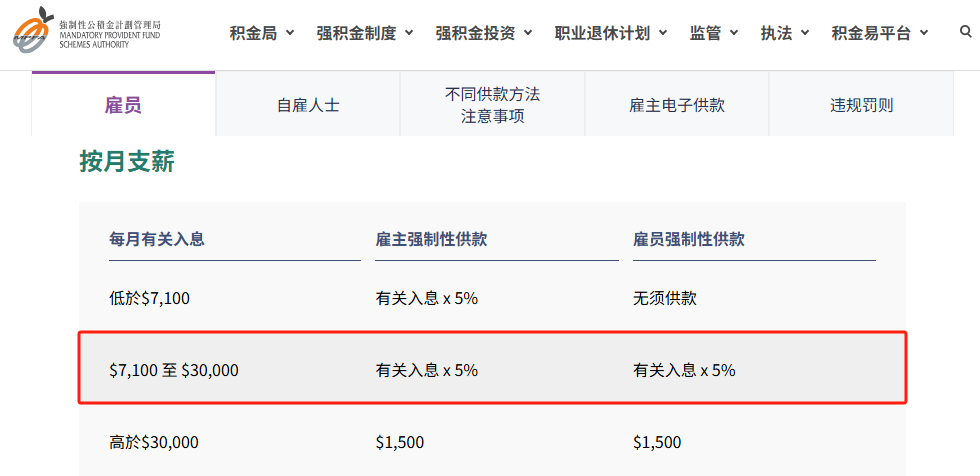980x476 pixels.
Task: Select the 监管 menu item
Action: [x=714, y=33]
